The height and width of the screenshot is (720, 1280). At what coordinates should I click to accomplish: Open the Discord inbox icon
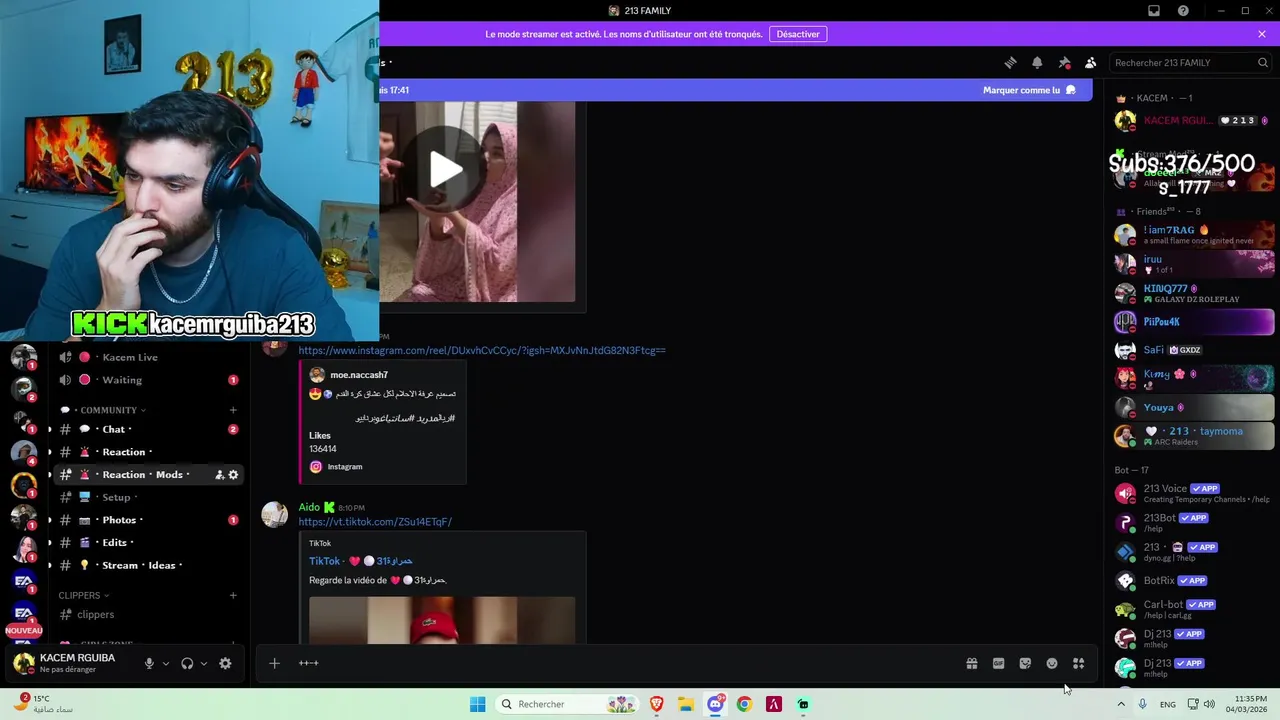pos(1154,10)
